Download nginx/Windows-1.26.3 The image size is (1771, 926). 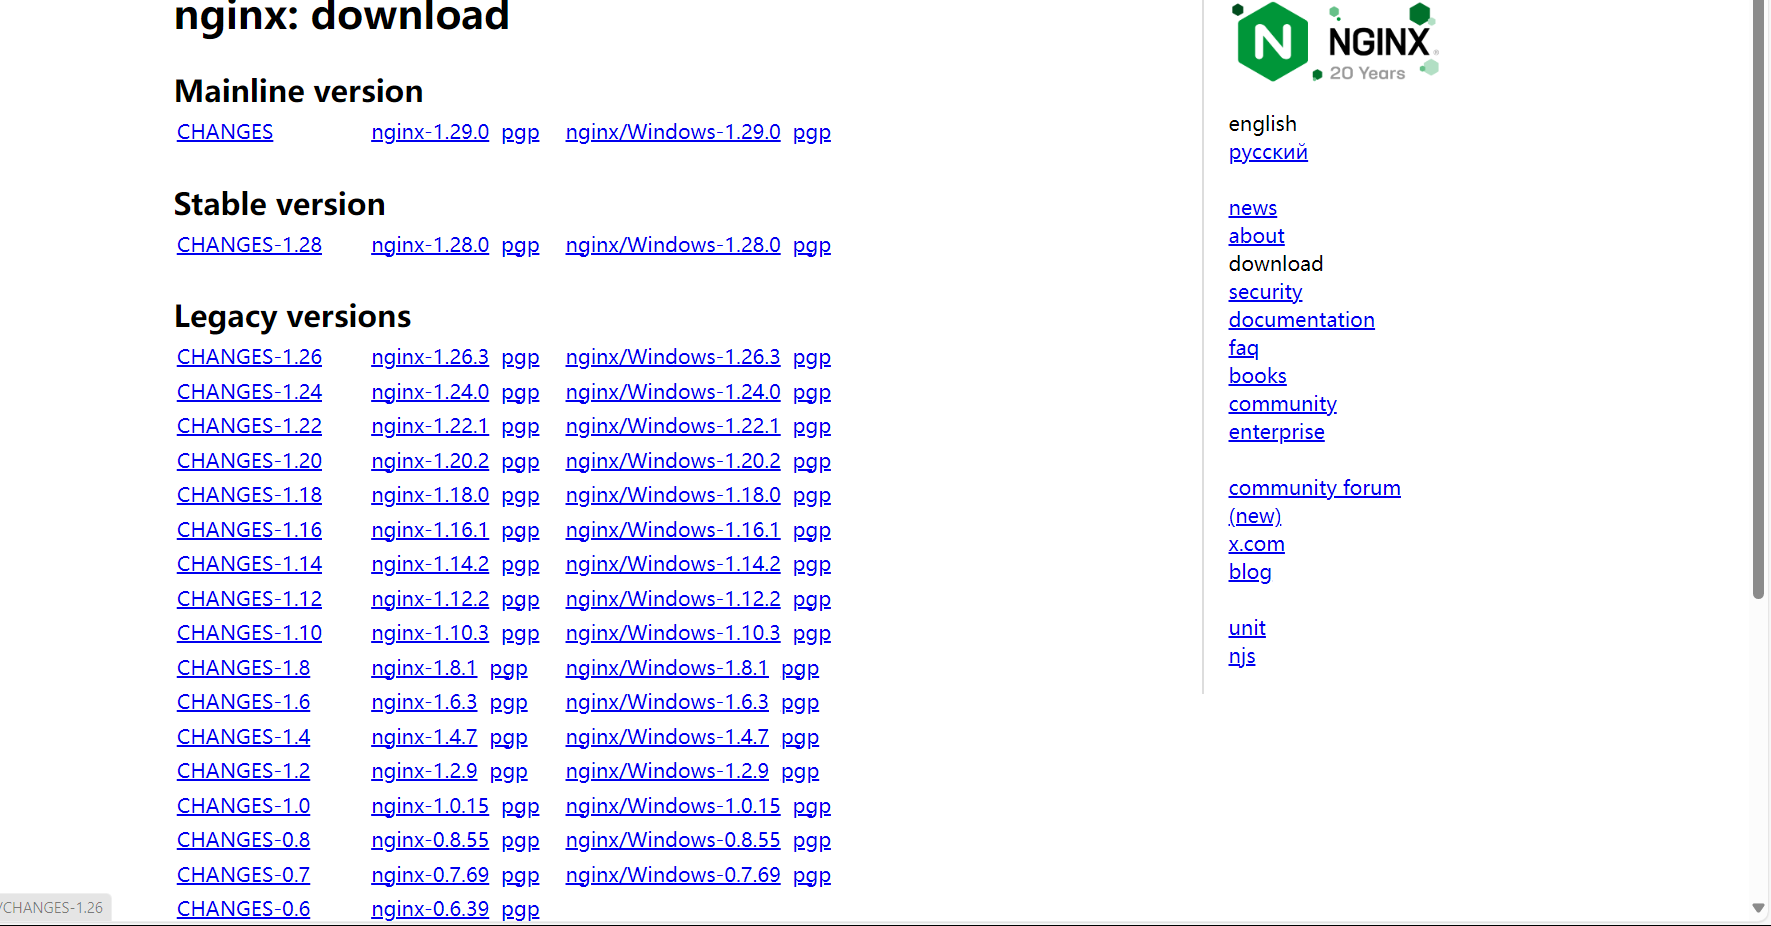tap(673, 357)
